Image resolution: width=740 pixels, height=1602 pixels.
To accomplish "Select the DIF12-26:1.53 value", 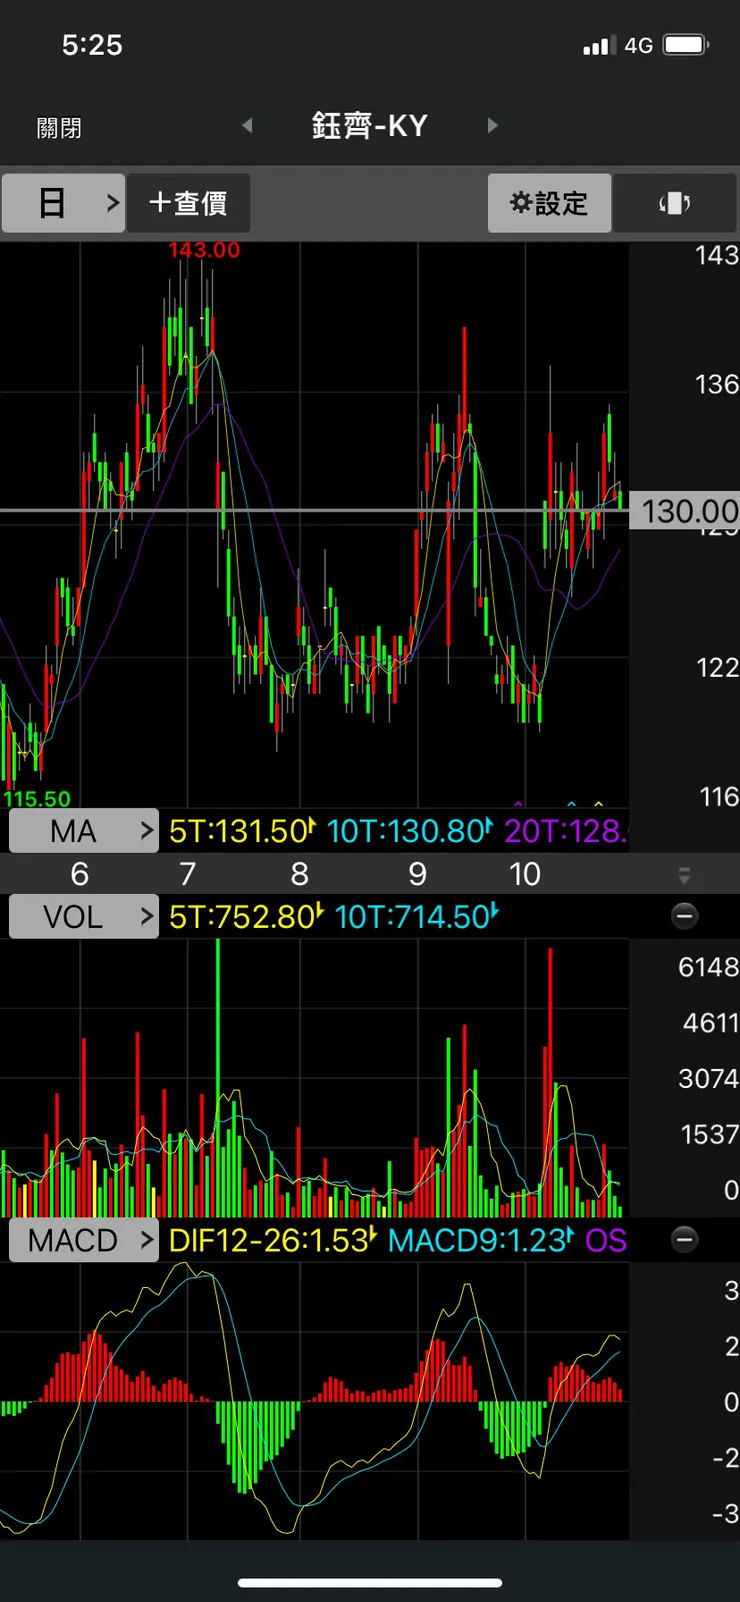I will [273, 1240].
